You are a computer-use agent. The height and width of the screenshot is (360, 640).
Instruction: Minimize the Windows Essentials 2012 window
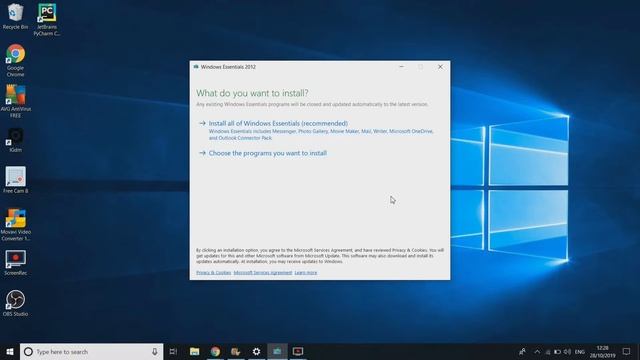402,67
